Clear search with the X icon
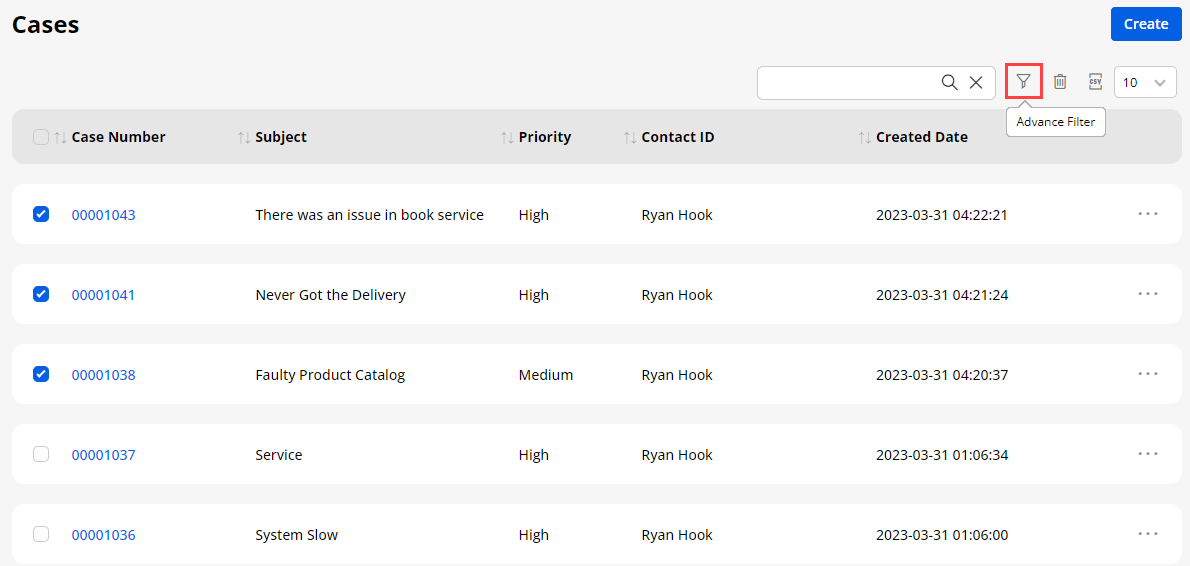 pos(976,83)
